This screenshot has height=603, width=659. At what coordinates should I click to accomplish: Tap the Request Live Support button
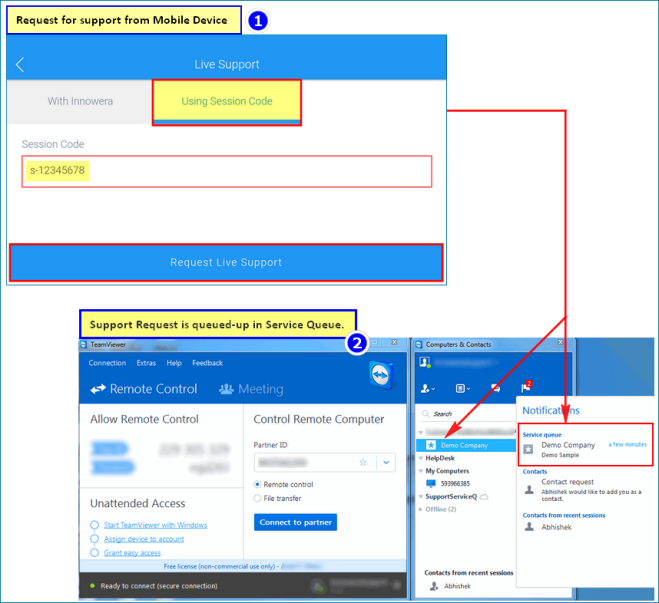pos(226,263)
